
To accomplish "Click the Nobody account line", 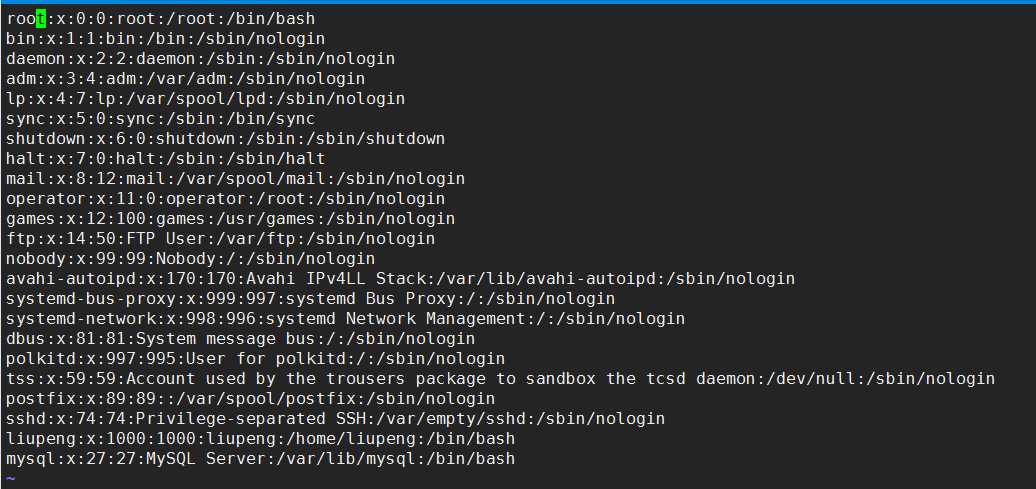I will point(191,258).
